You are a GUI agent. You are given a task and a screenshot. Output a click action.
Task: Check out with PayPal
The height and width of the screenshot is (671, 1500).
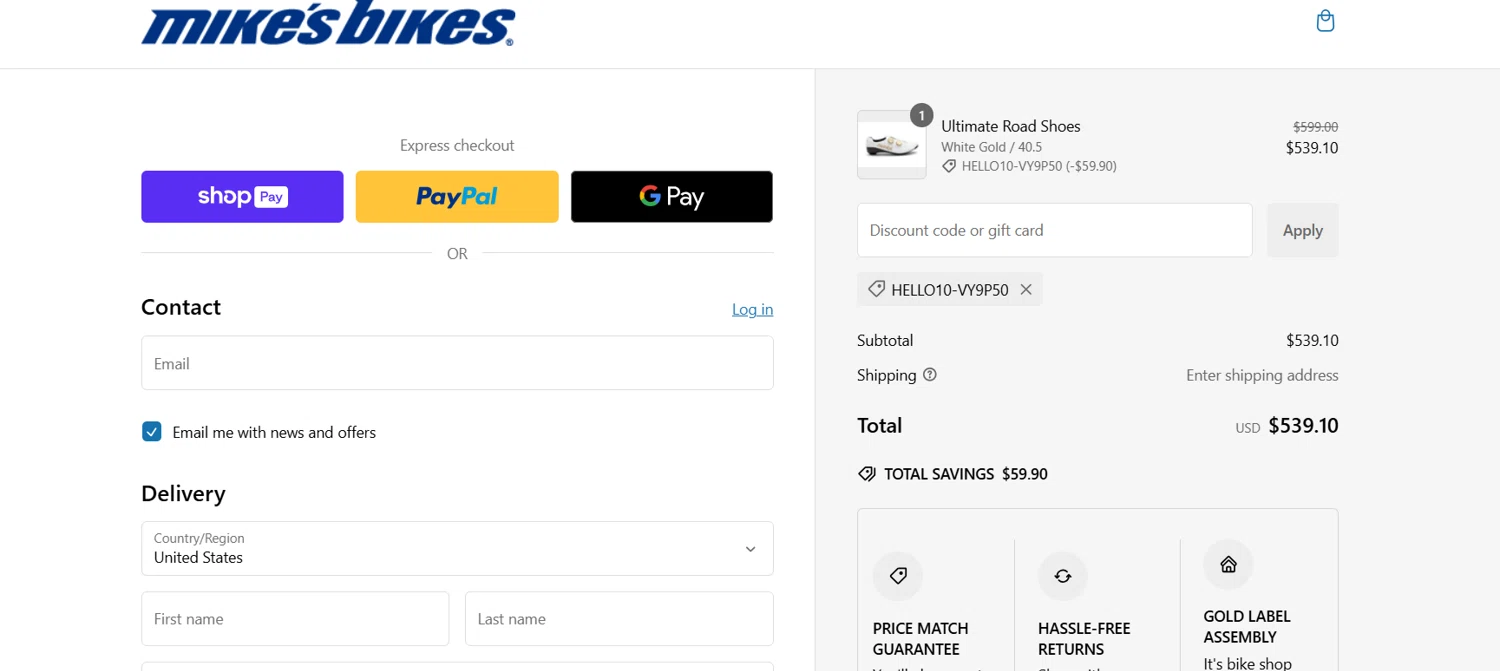click(x=457, y=197)
